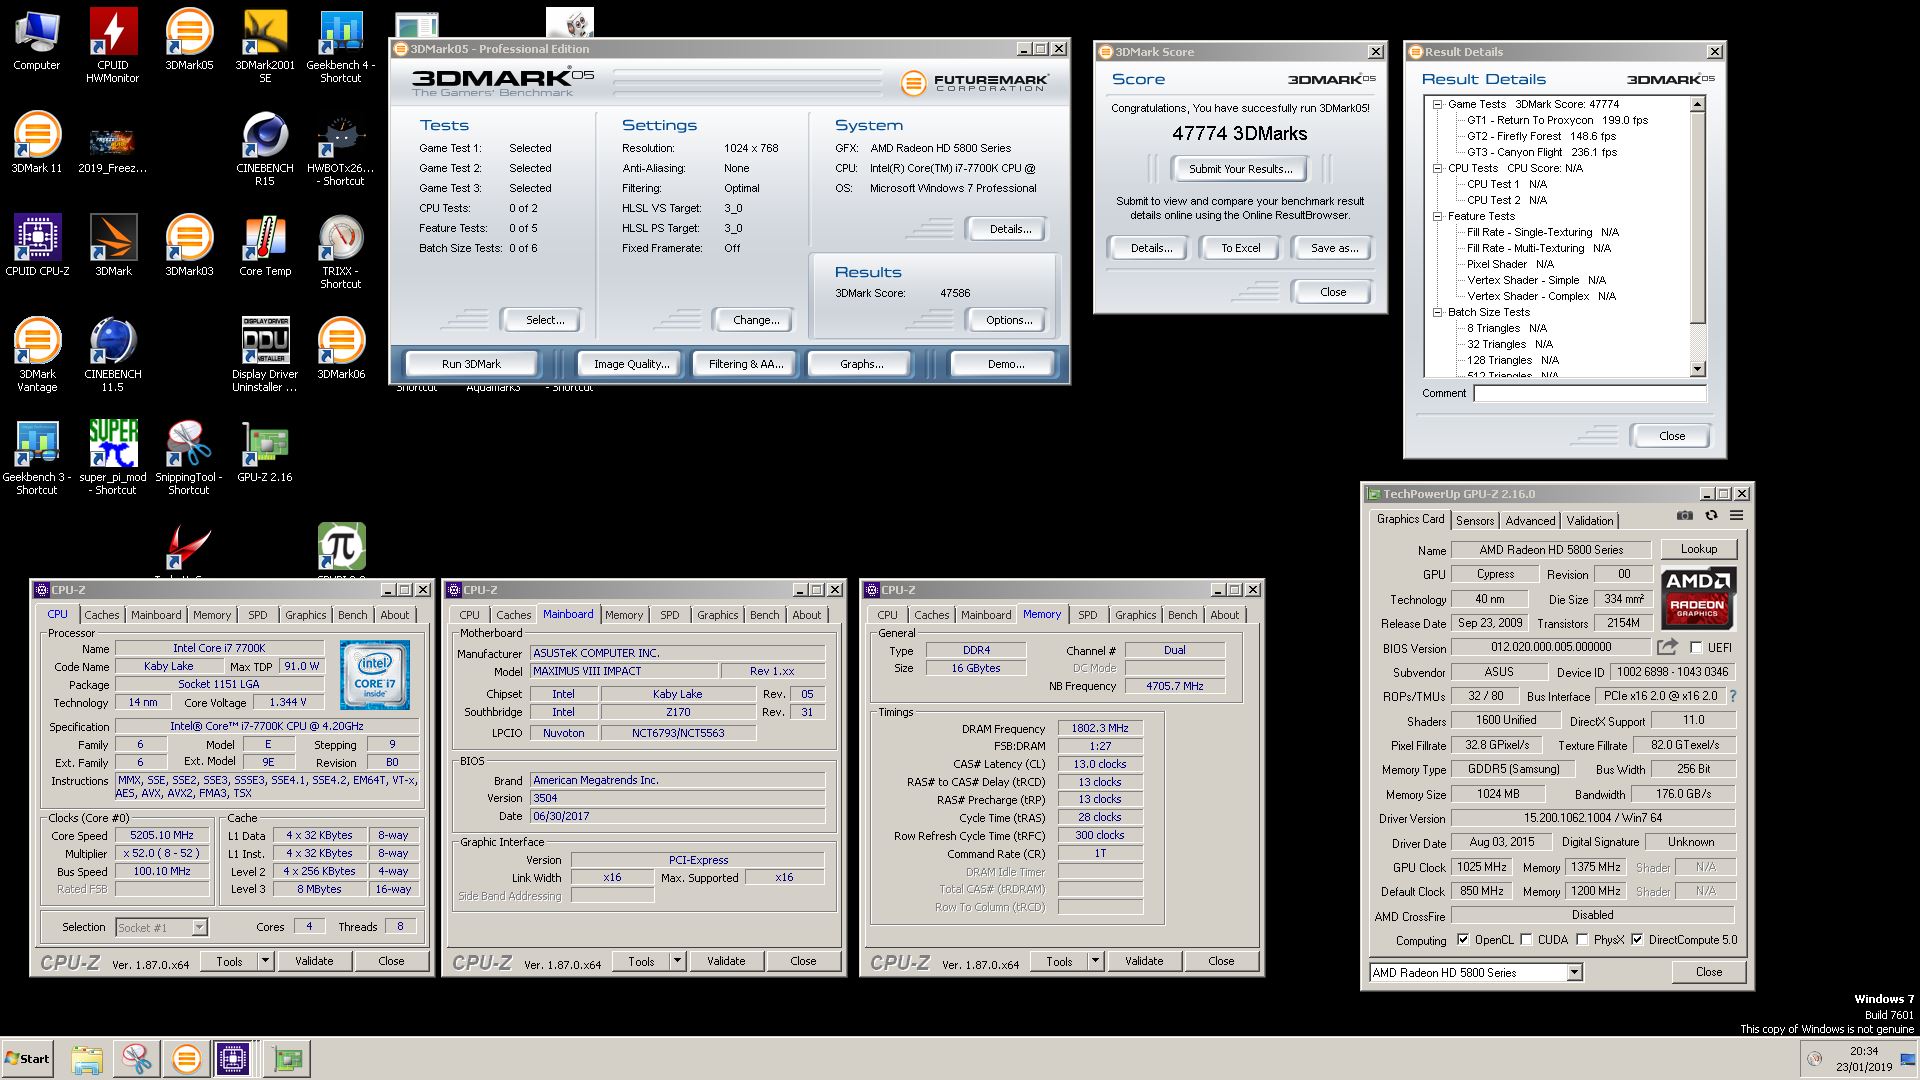
Task: Open the GPU-Z 2.16 desktop icon
Action: (265, 451)
